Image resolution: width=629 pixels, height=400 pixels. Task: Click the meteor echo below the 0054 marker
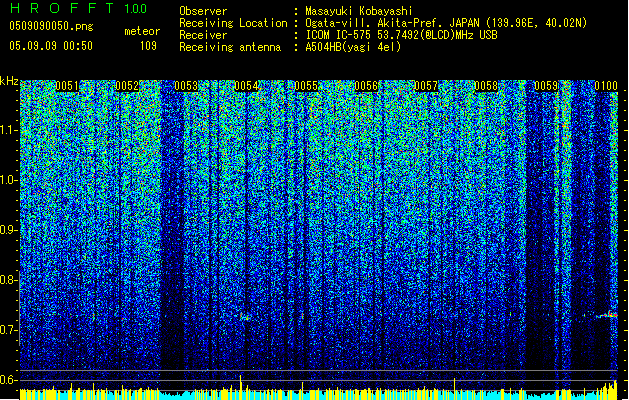click(245, 317)
